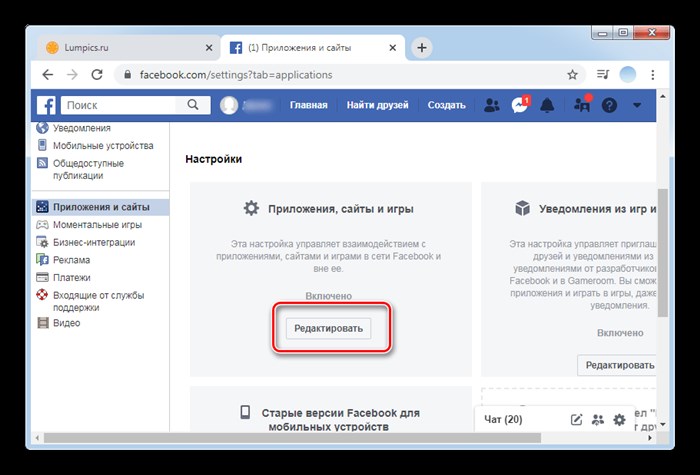Click Редактировать under Приложения, сайты и игры
This screenshot has width=700, height=475.
[x=328, y=328]
